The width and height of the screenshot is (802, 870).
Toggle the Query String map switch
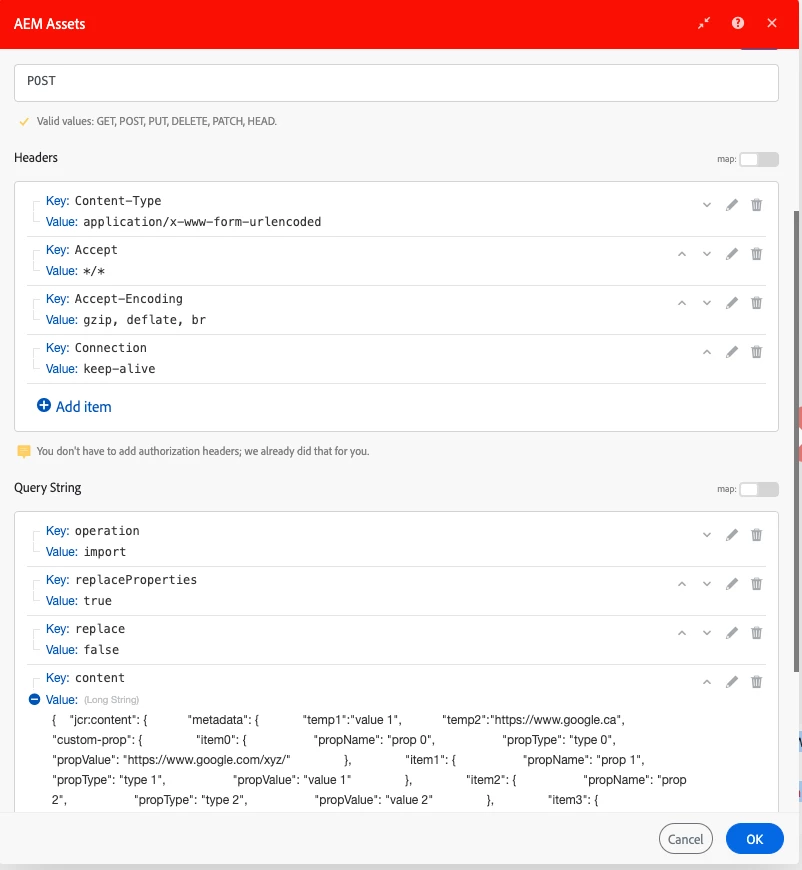(759, 489)
